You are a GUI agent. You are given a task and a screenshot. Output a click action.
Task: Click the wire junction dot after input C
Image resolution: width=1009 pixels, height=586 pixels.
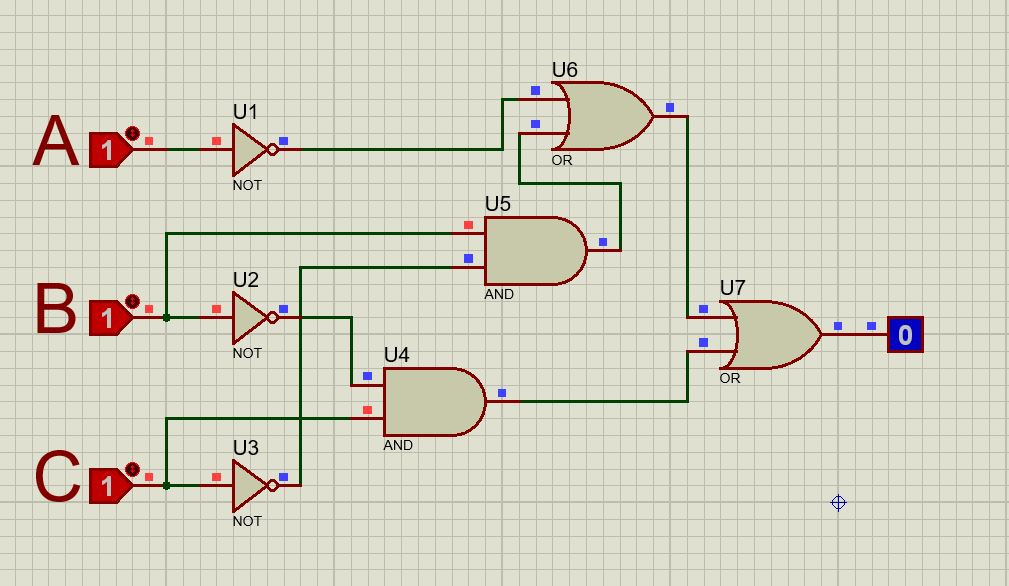click(166, 486)
